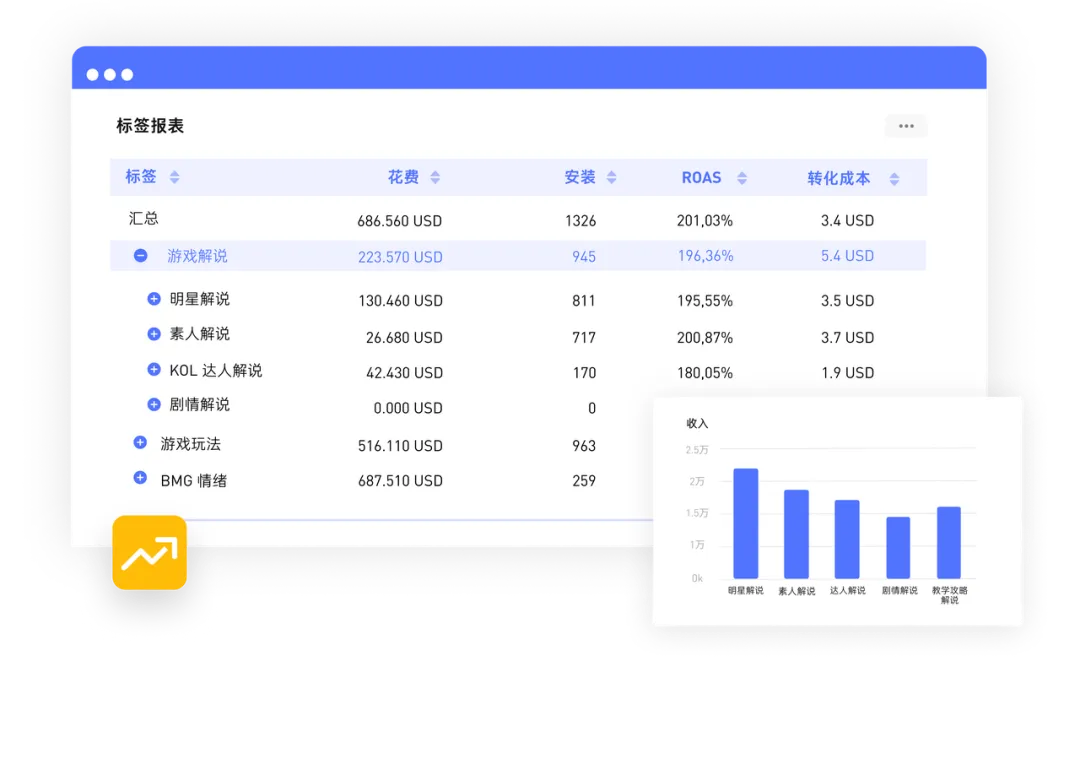Click the sort arrows on the 标签 column
This screenshot has height=759, width=1080.
pos(174,177)
